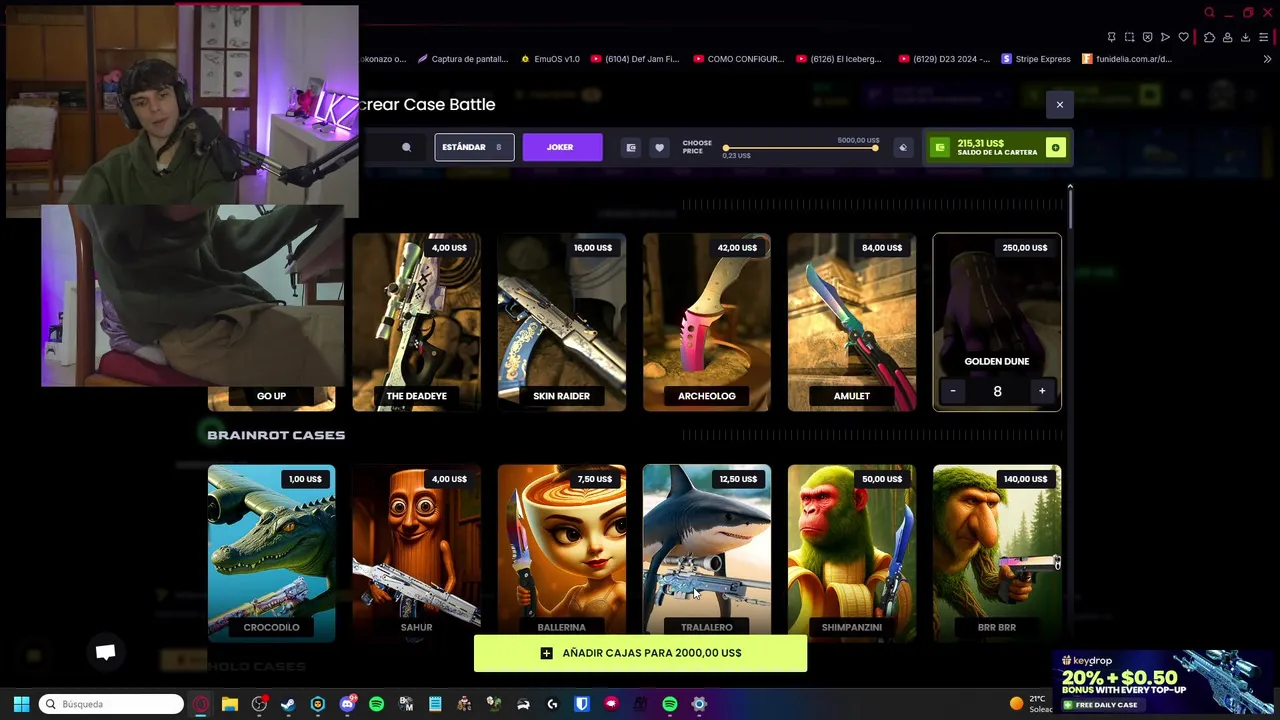Open the browser downloads icon

[x=1245, y=37]
